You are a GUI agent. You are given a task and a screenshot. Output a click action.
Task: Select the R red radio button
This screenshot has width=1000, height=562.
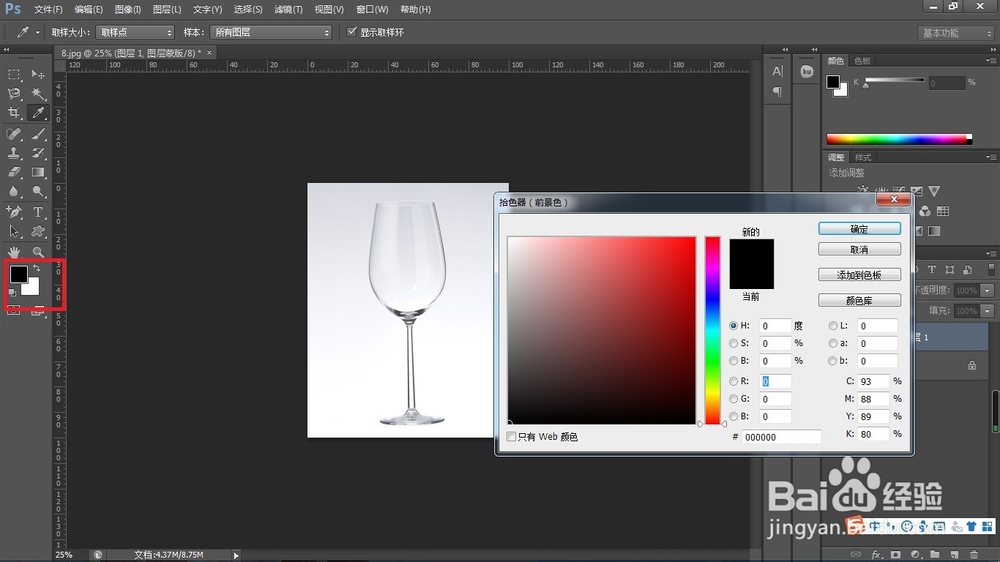(x=733, y=381)
